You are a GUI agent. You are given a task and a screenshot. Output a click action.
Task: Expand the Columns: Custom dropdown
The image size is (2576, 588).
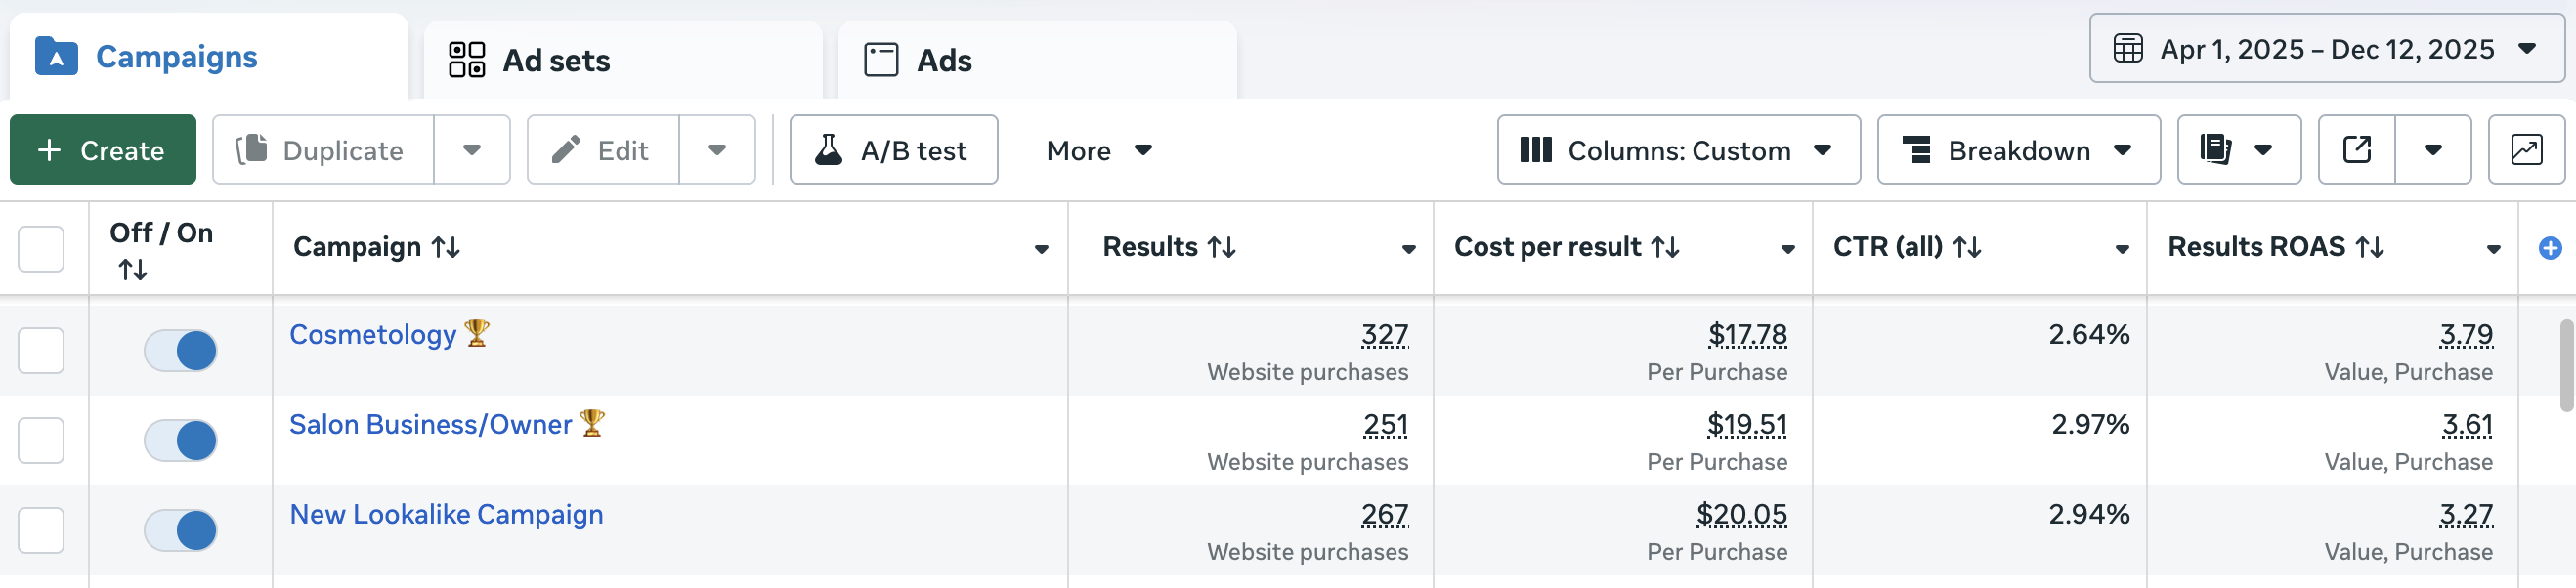tap(1678, 150)
